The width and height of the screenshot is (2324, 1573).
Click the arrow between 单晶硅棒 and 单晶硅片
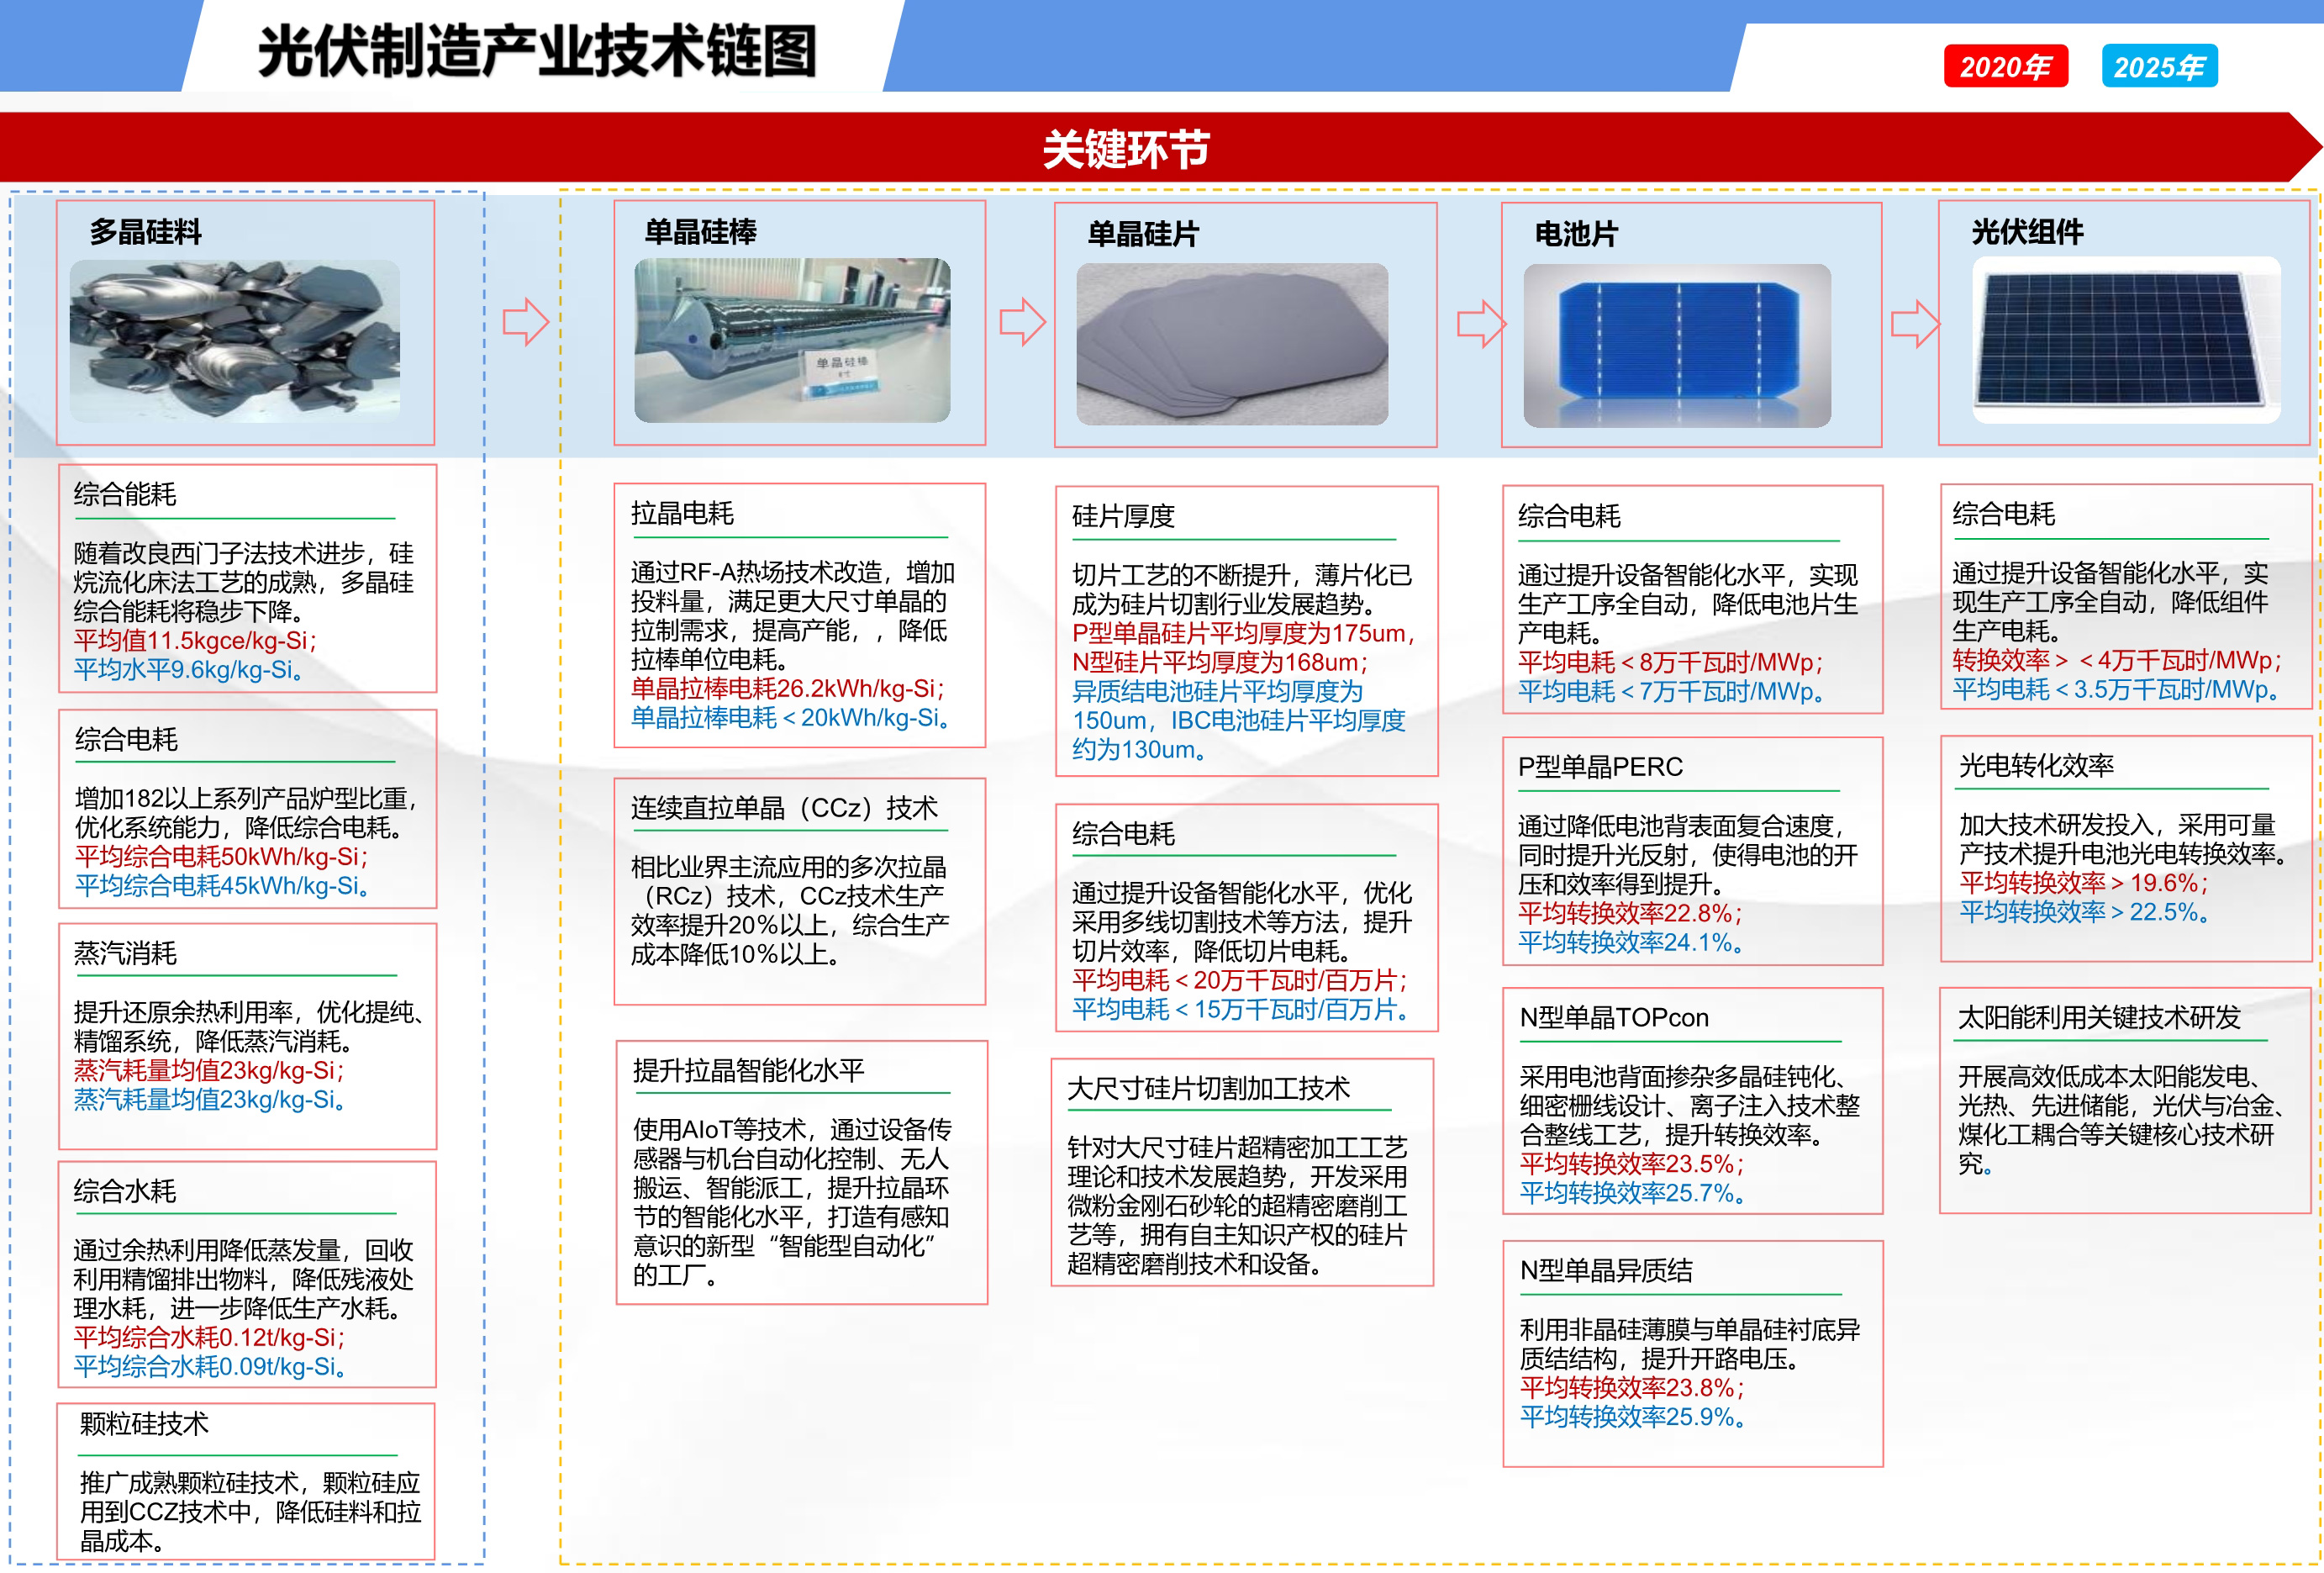tap(1022, 322)
